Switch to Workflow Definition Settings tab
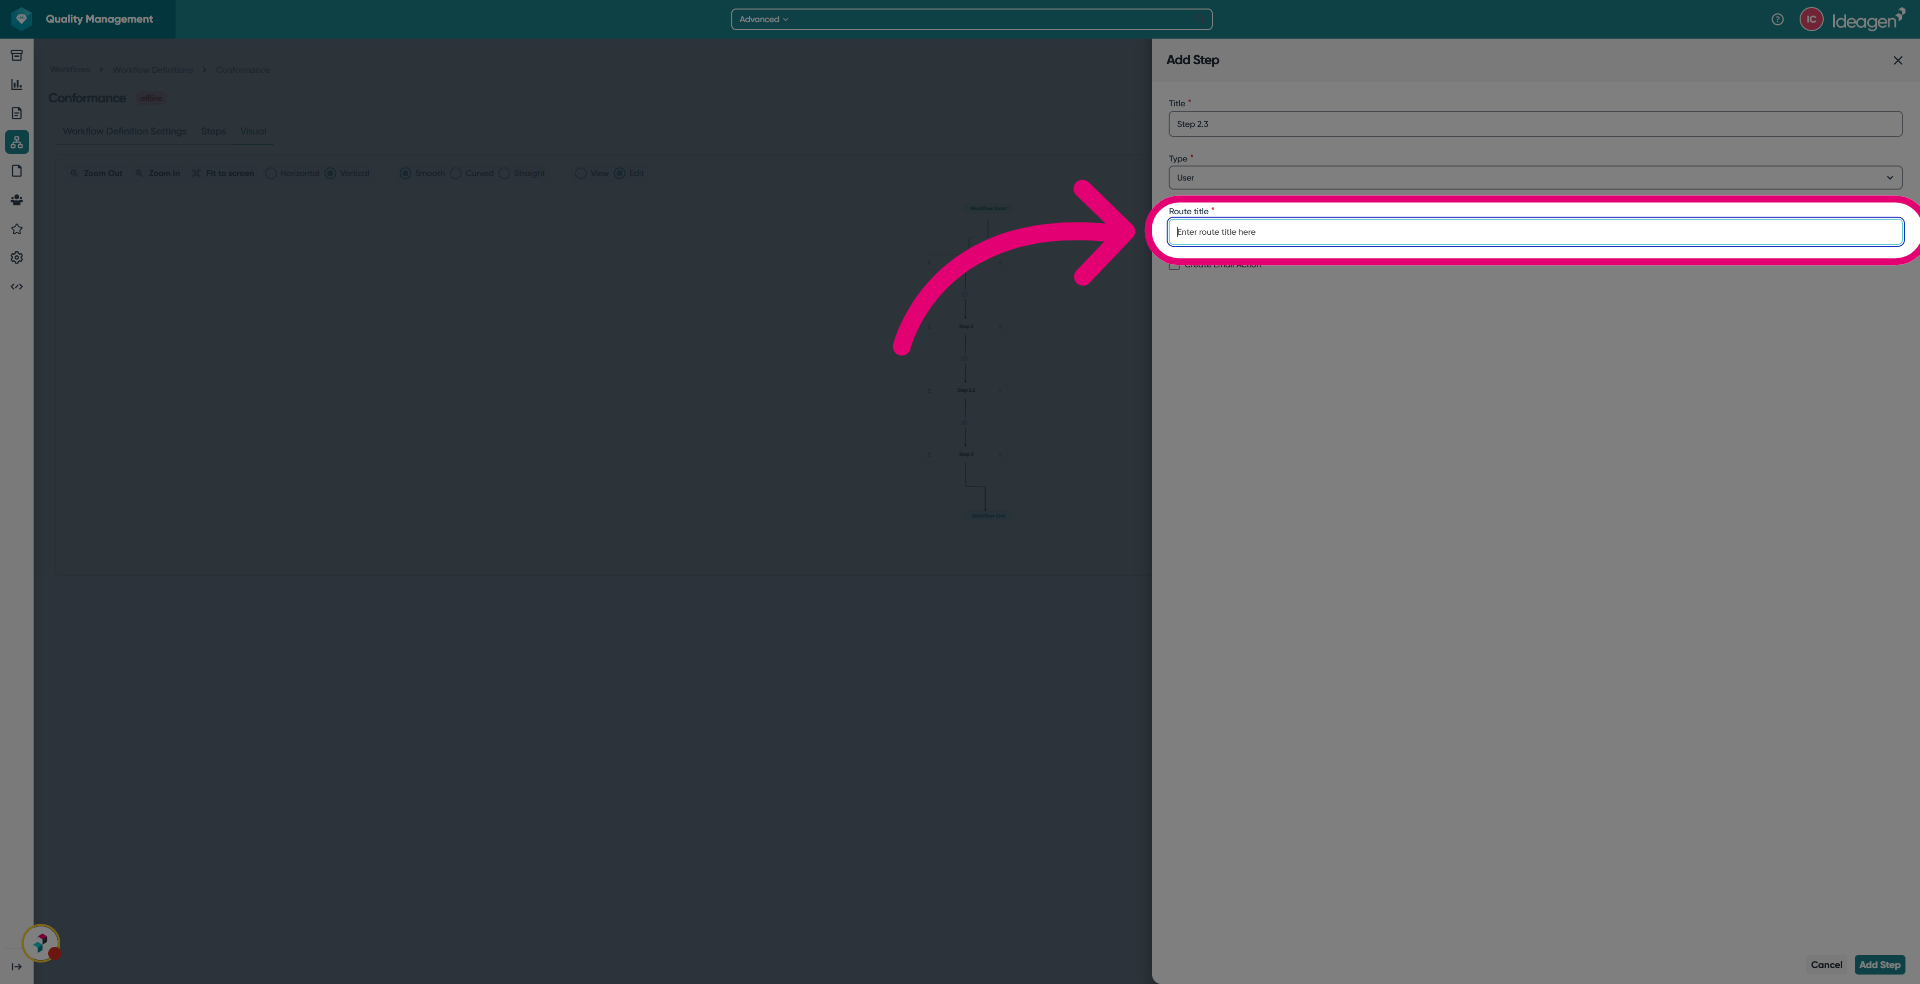The width and height of the screenshot is (1920, 984). [125, 131]
